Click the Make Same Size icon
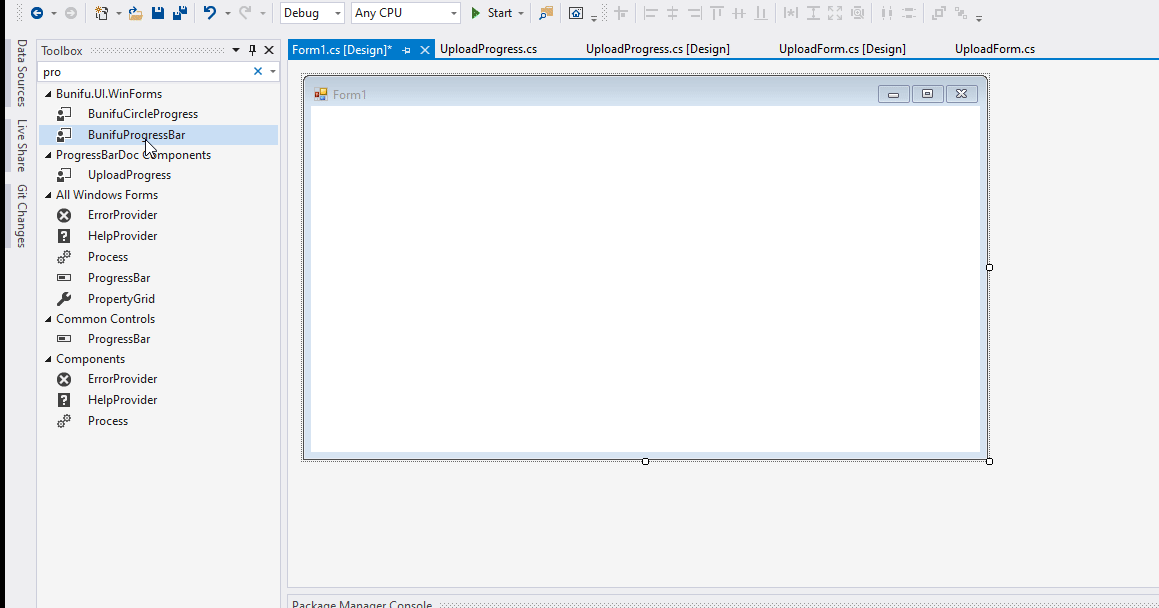1159x608 pixels. tap(835, 13)
